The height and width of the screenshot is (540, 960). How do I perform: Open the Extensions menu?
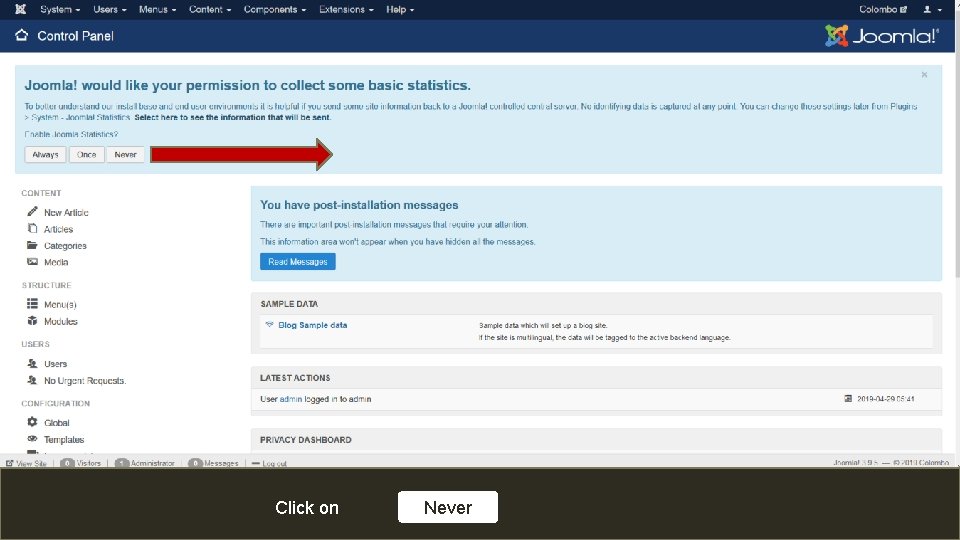[x=346, y=9]
